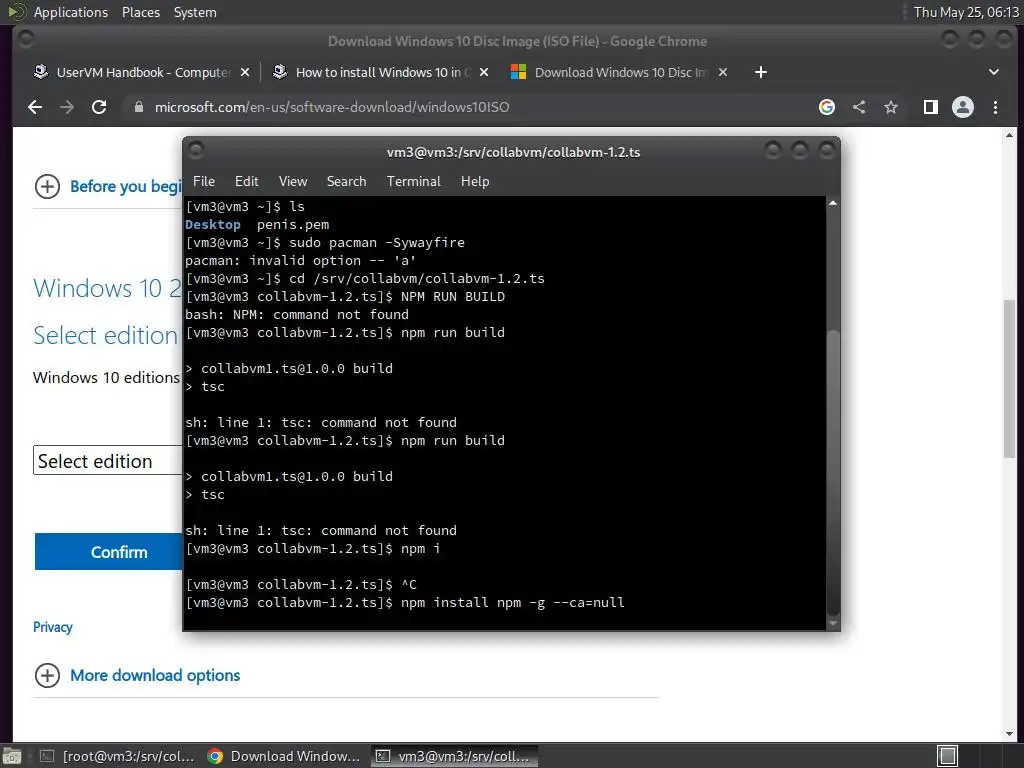Click terminal scrollbar thumb

(x=833, y=472)
